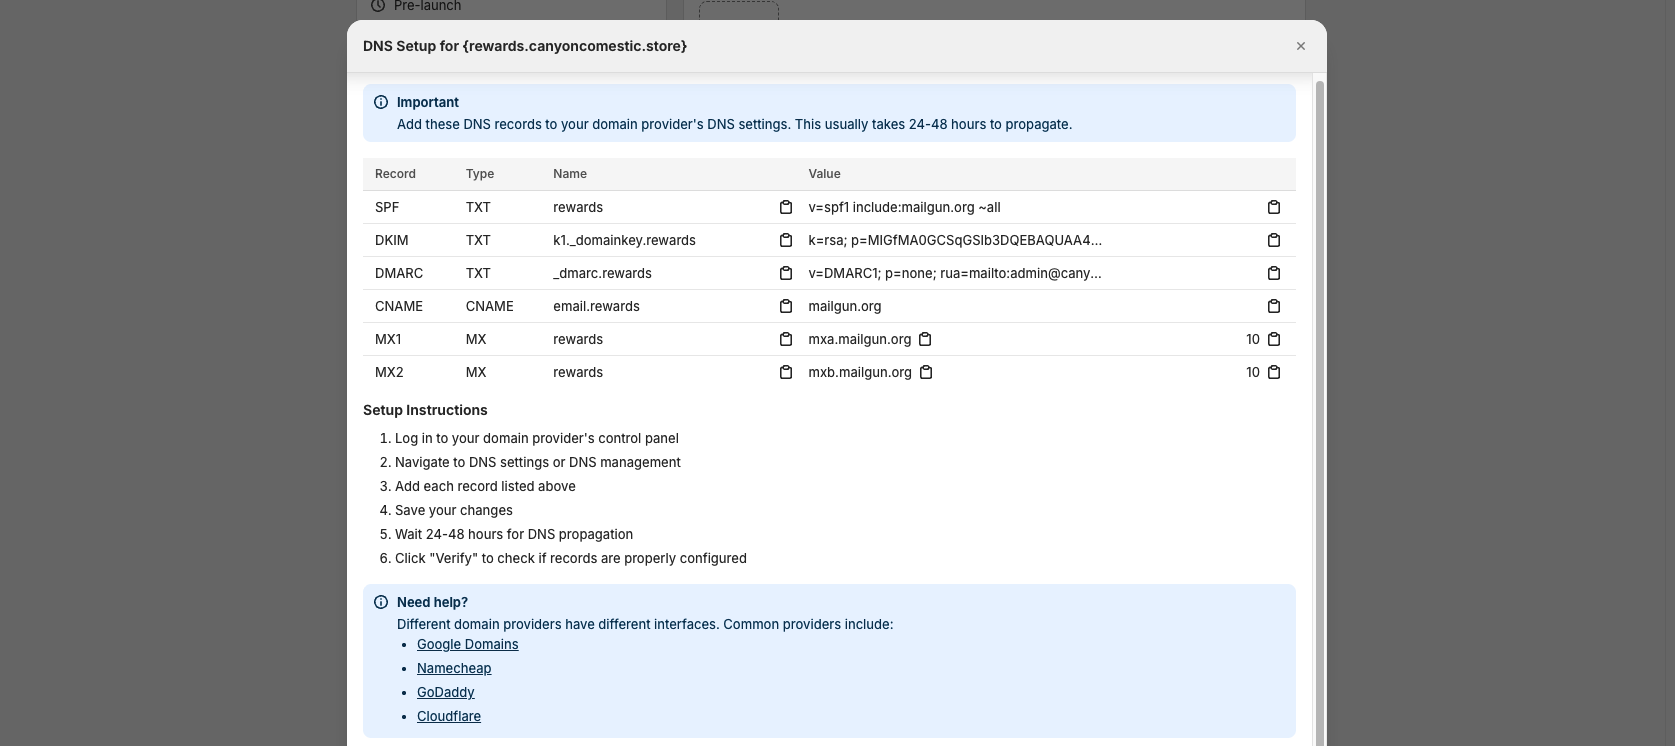Copy the SPF value v=spf1 string
The image size is (1675, 746).
point(1273,207)
